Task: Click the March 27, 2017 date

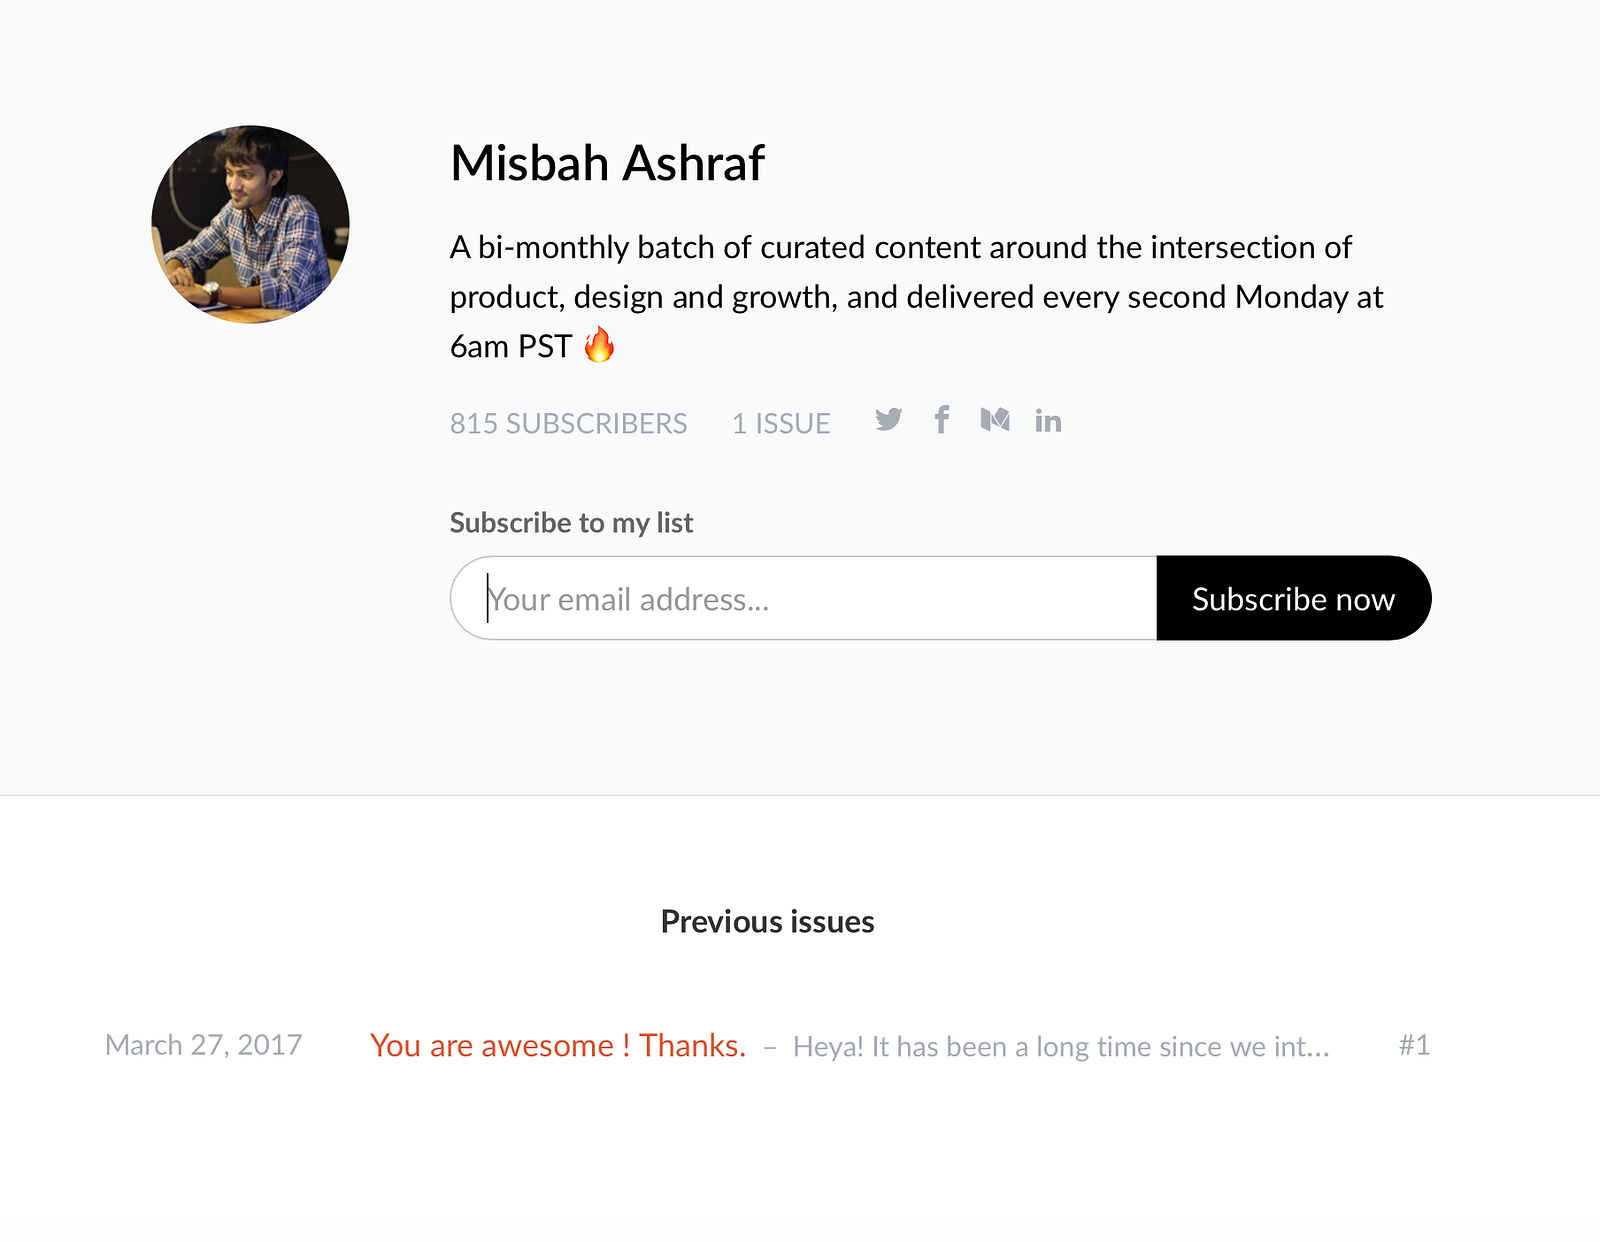Action: 204,1045
